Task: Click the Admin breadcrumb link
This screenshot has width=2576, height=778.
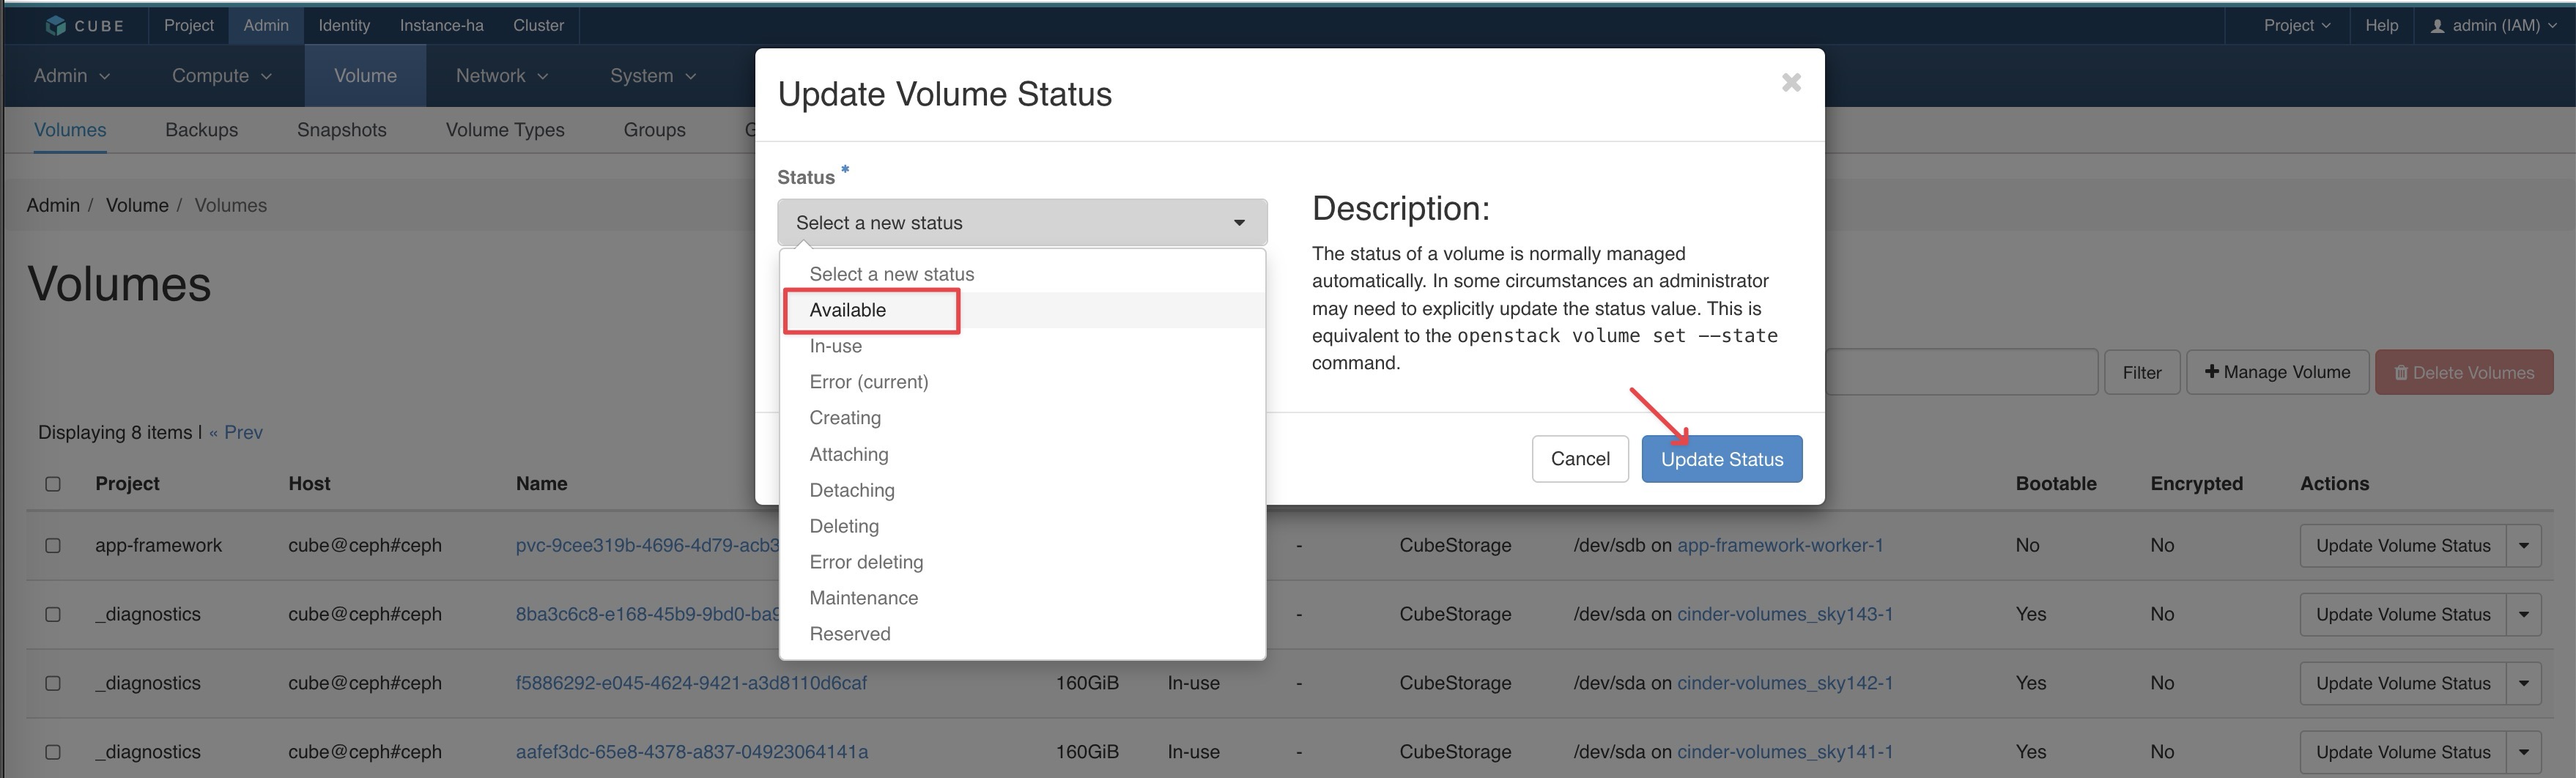Action: (x=53, y=205)
